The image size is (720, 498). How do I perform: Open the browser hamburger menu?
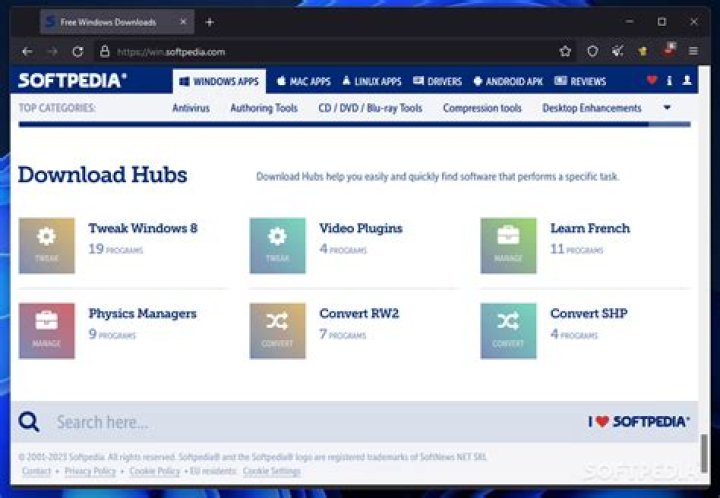(693, 51)
